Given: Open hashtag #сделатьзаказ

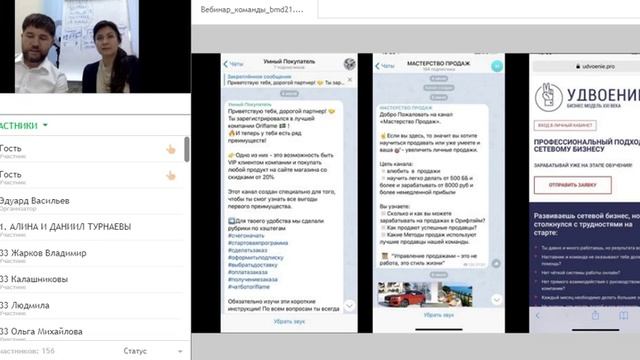Looking at the screenshot, I should (248, 250).
